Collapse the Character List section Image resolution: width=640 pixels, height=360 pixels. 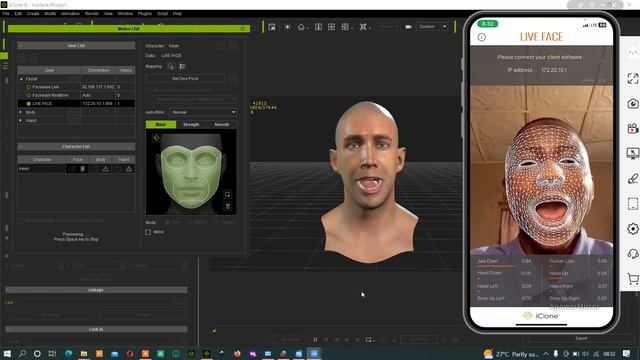coord(76,147)
